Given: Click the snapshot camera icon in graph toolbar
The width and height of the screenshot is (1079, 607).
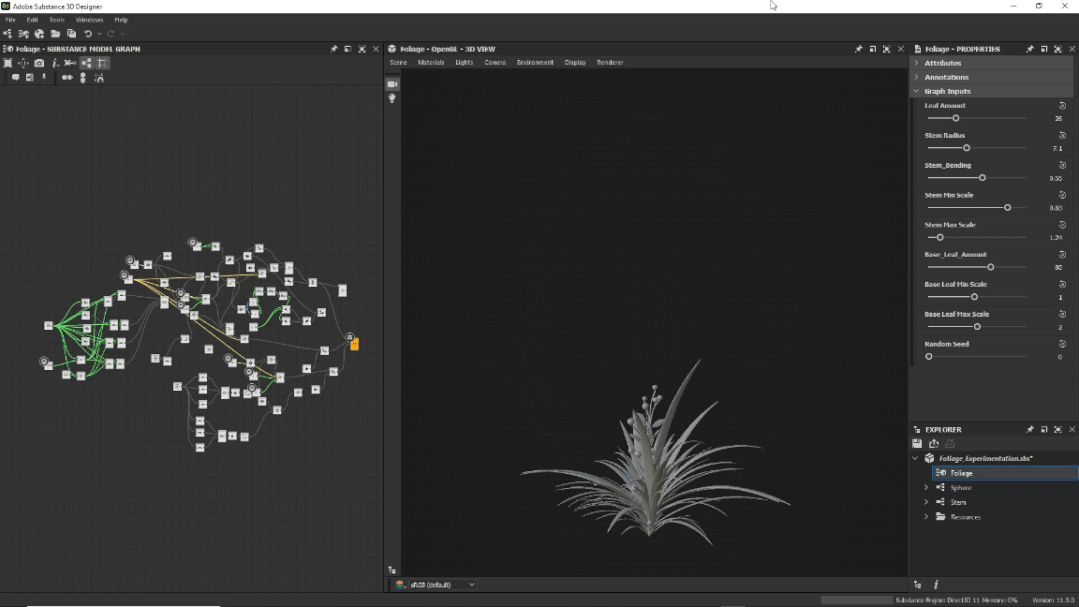Looking at the screenshot, I should 39,63.
